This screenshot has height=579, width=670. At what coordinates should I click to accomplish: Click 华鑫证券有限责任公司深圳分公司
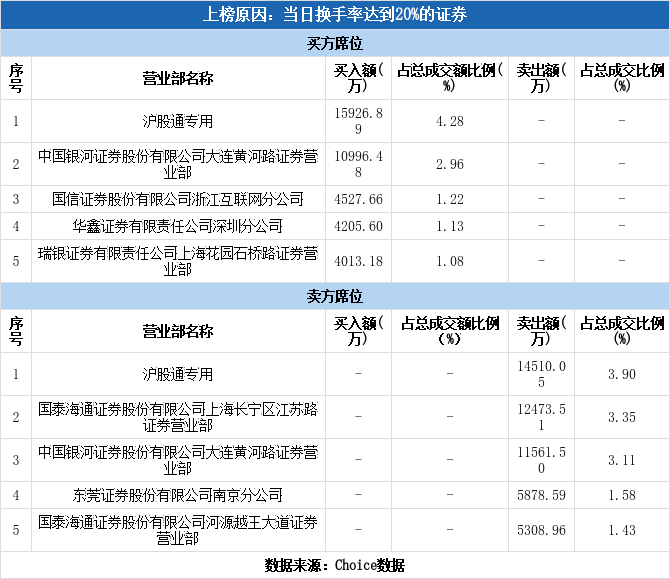(x=178, y=226)
